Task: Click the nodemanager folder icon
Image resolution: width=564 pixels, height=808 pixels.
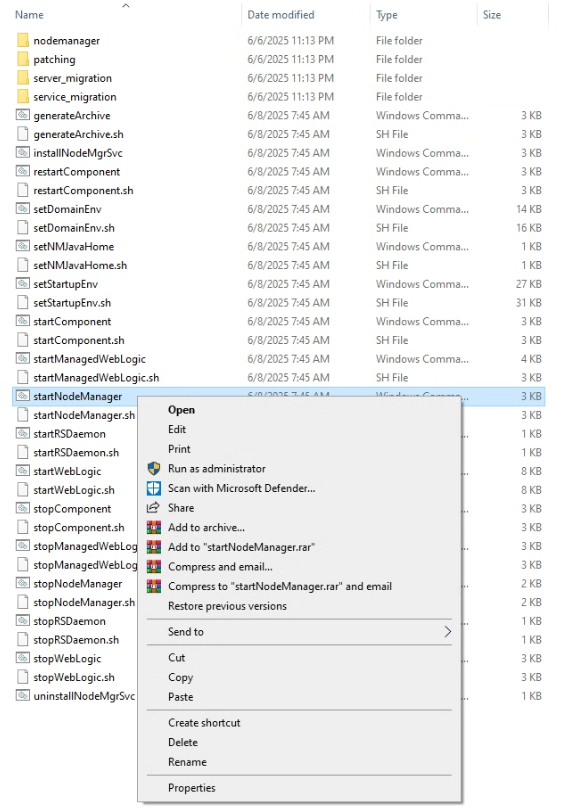Action: click(x=23, y=41)
